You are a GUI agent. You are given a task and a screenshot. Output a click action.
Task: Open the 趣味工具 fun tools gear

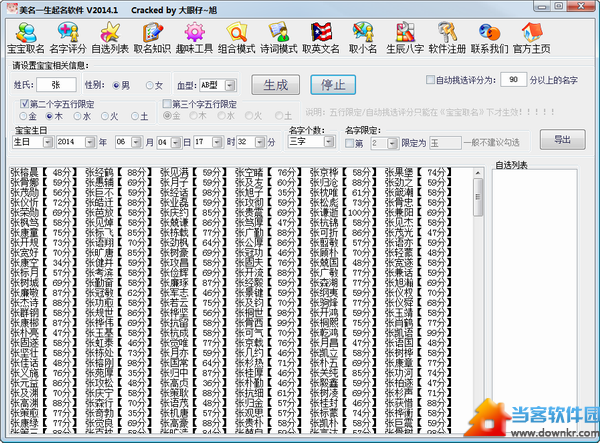pyautogui.click(x=194, y=37)
